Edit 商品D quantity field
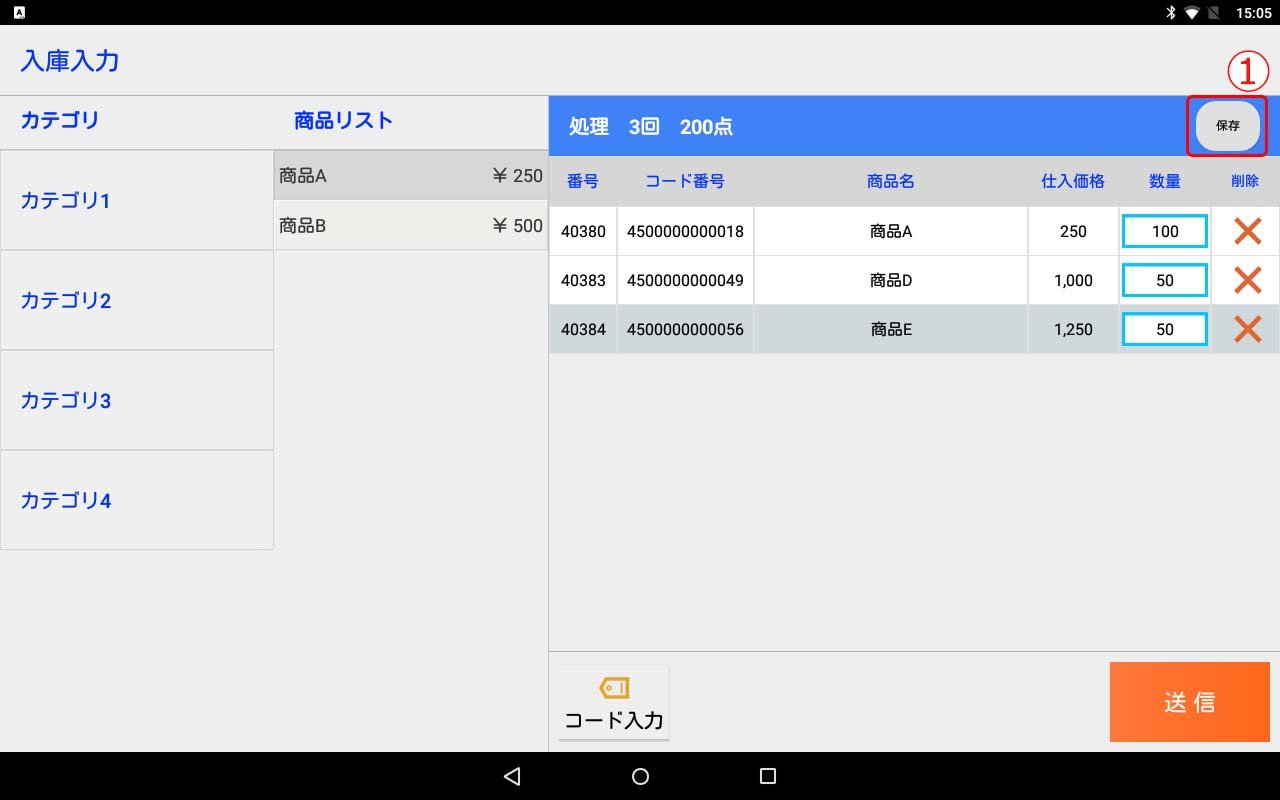Viewport: 1280px width, 800px height. 1165,280
